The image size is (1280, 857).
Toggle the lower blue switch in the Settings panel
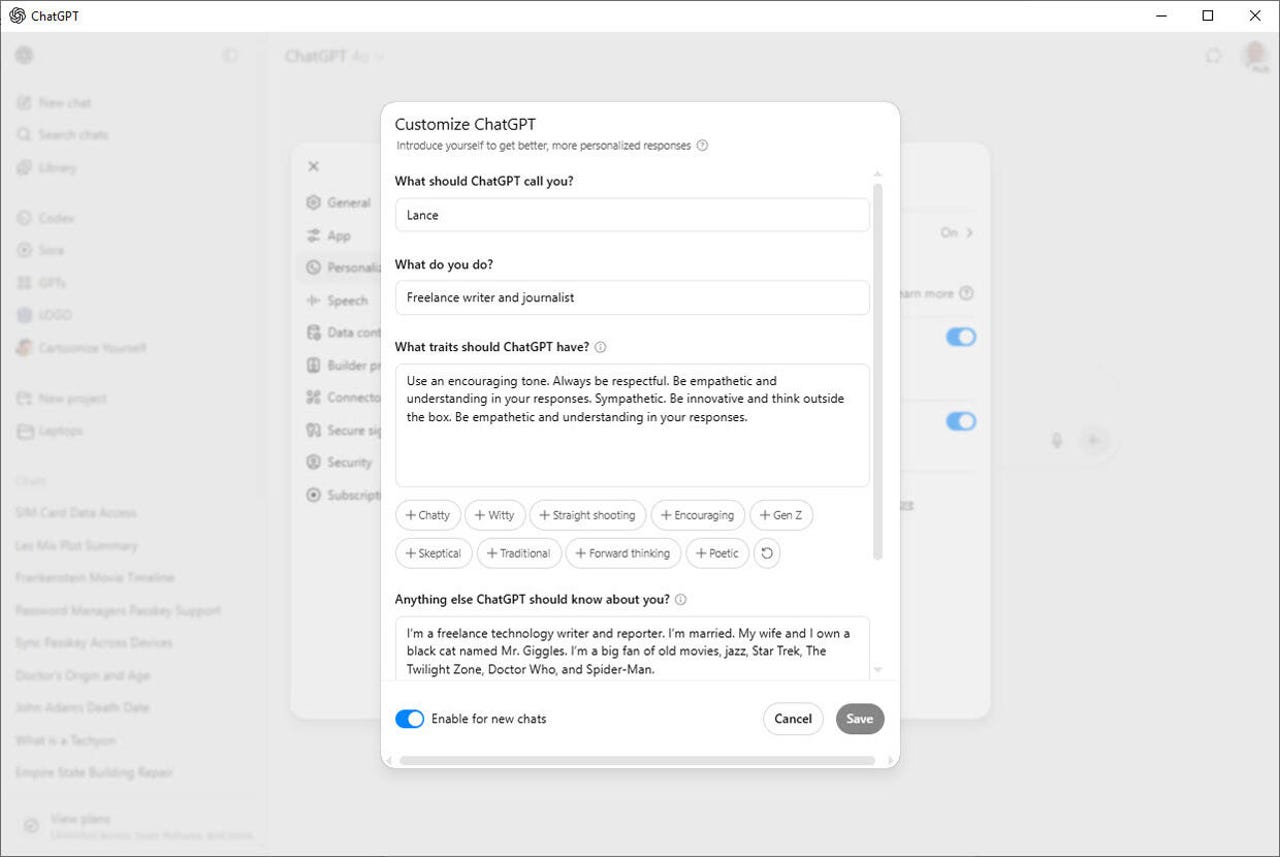(x=961, y=421)
